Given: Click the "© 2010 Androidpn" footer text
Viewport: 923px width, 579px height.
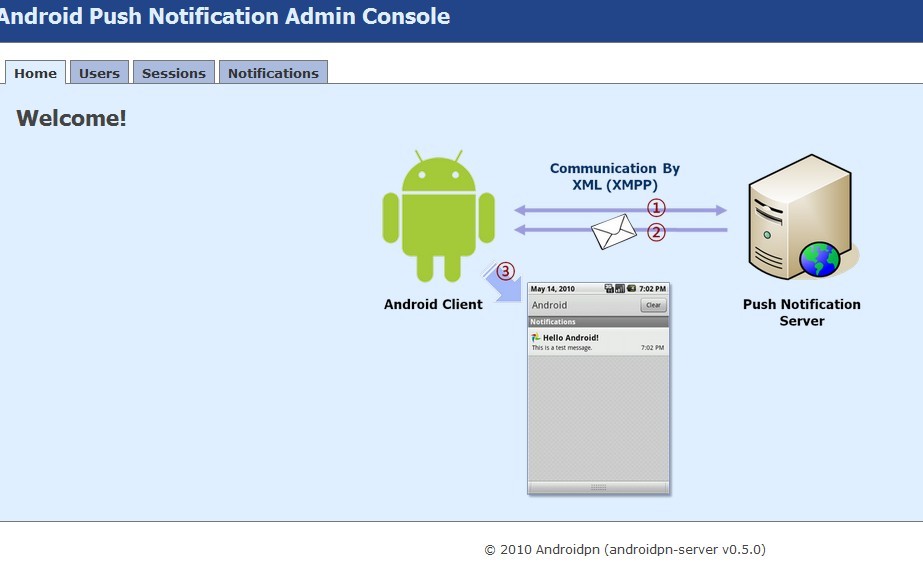Looking at the screenshot, I should (x=625, y=549).
